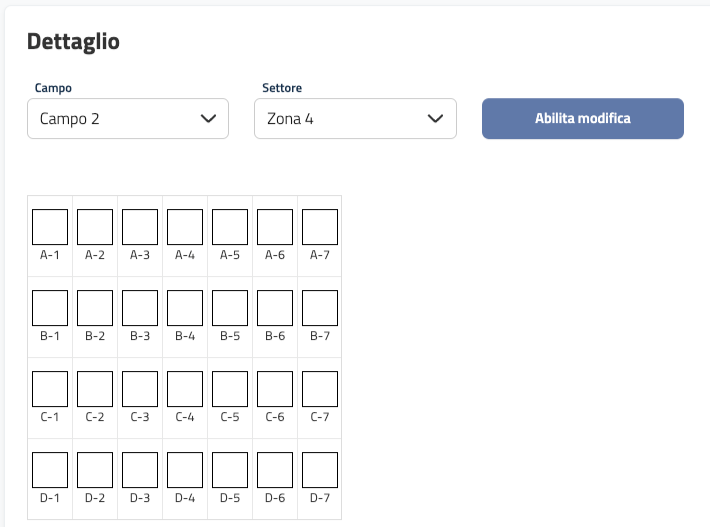Image resolution: width=710 pixels, height=527 pixels.
Task: Expand the Settore dropdown
Action: [x=355, y=119]
